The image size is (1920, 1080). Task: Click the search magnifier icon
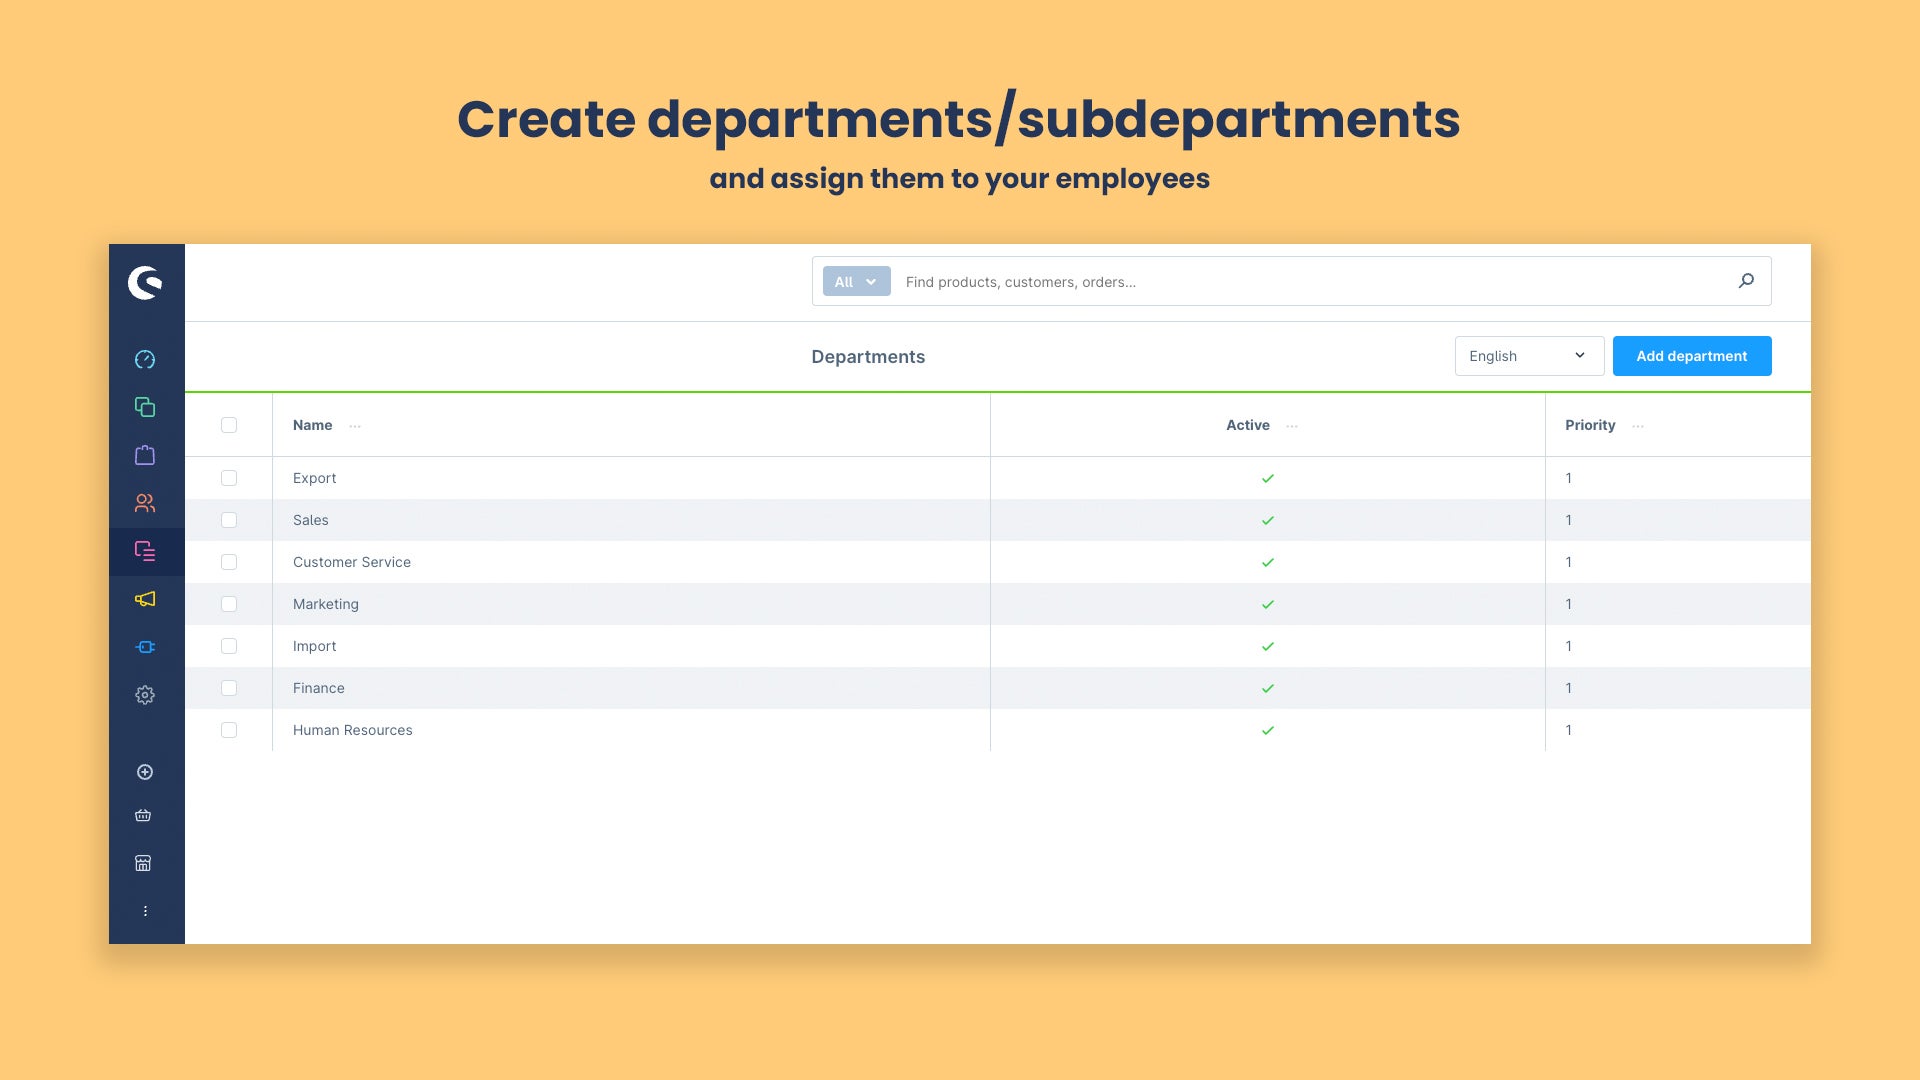click(x=1746, y=281)
